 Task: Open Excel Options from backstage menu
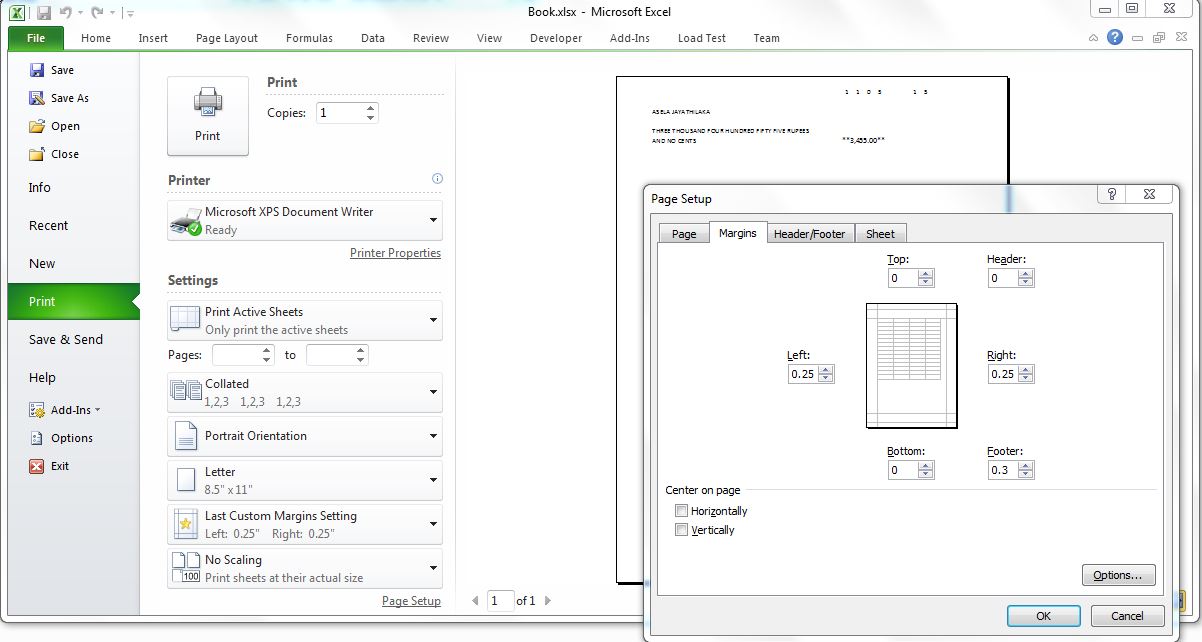[61, 438]
